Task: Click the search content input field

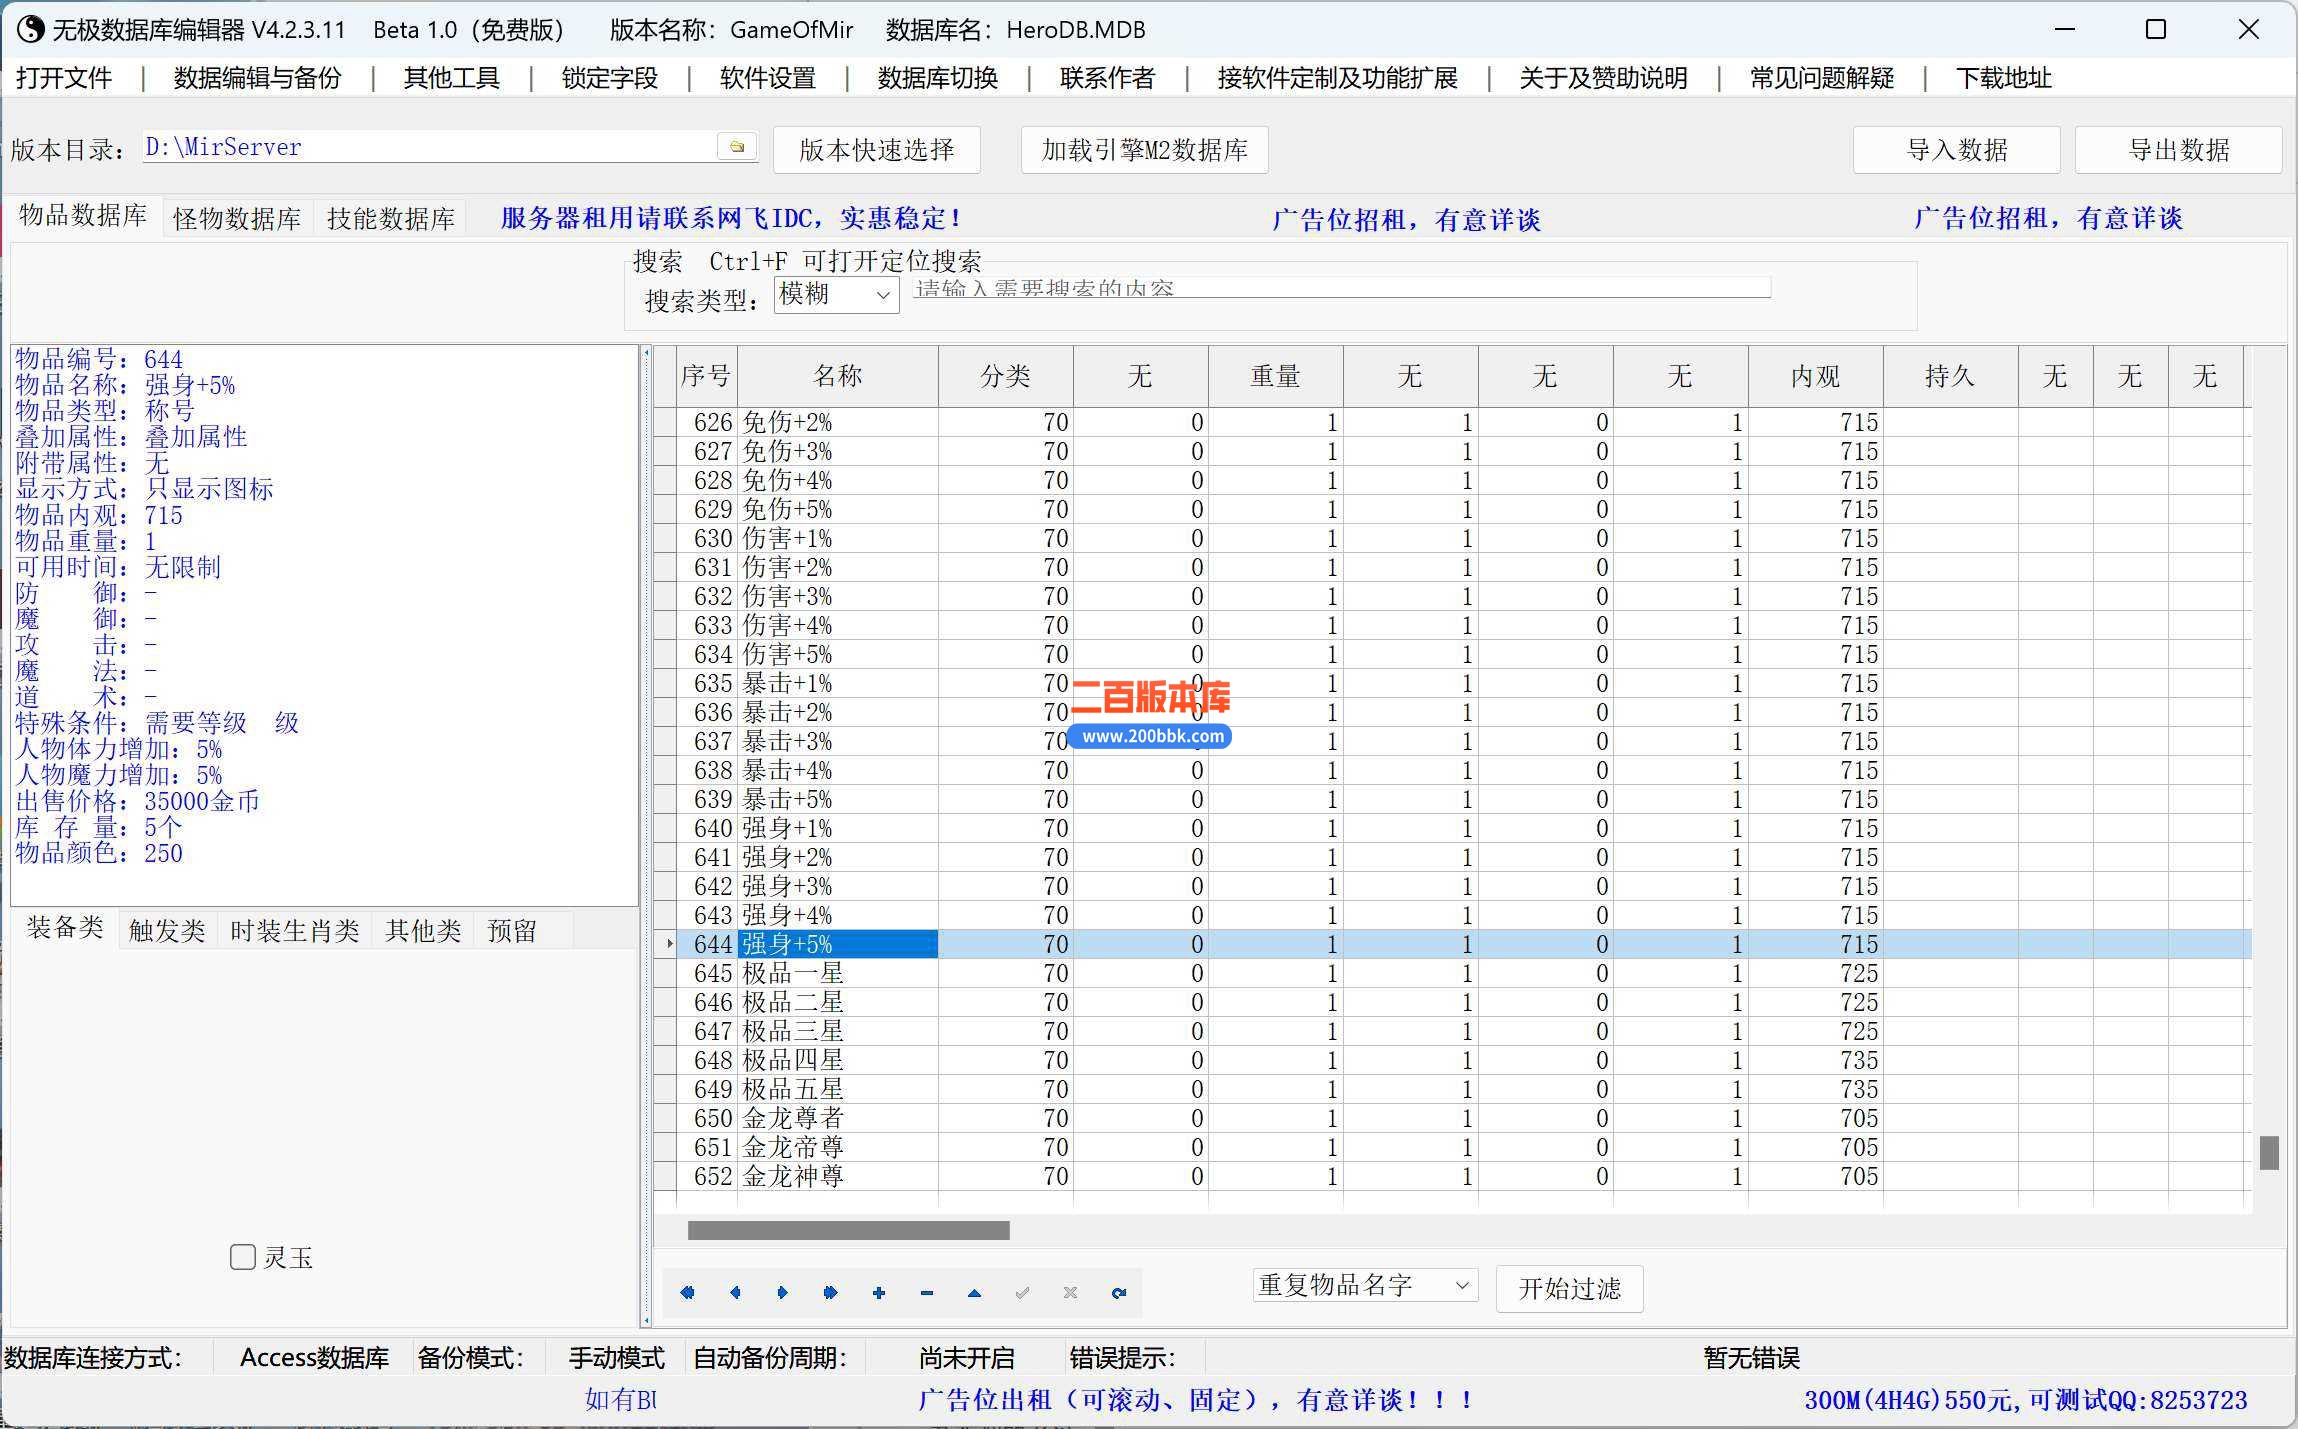Action: pyautogui.click(x=1341, y=288)
